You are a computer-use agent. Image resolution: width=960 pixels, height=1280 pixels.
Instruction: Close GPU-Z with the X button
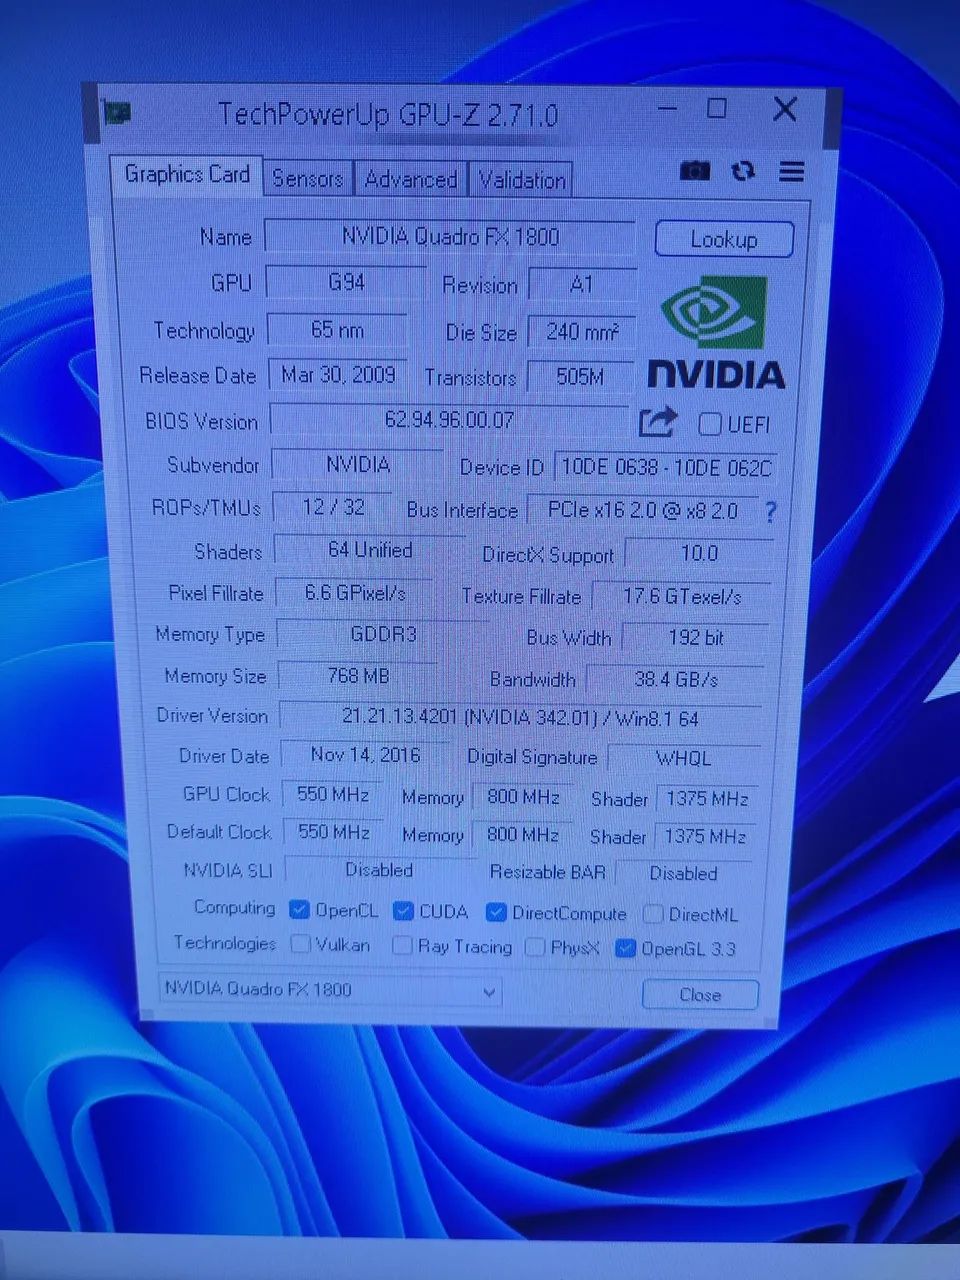[786, 109]
